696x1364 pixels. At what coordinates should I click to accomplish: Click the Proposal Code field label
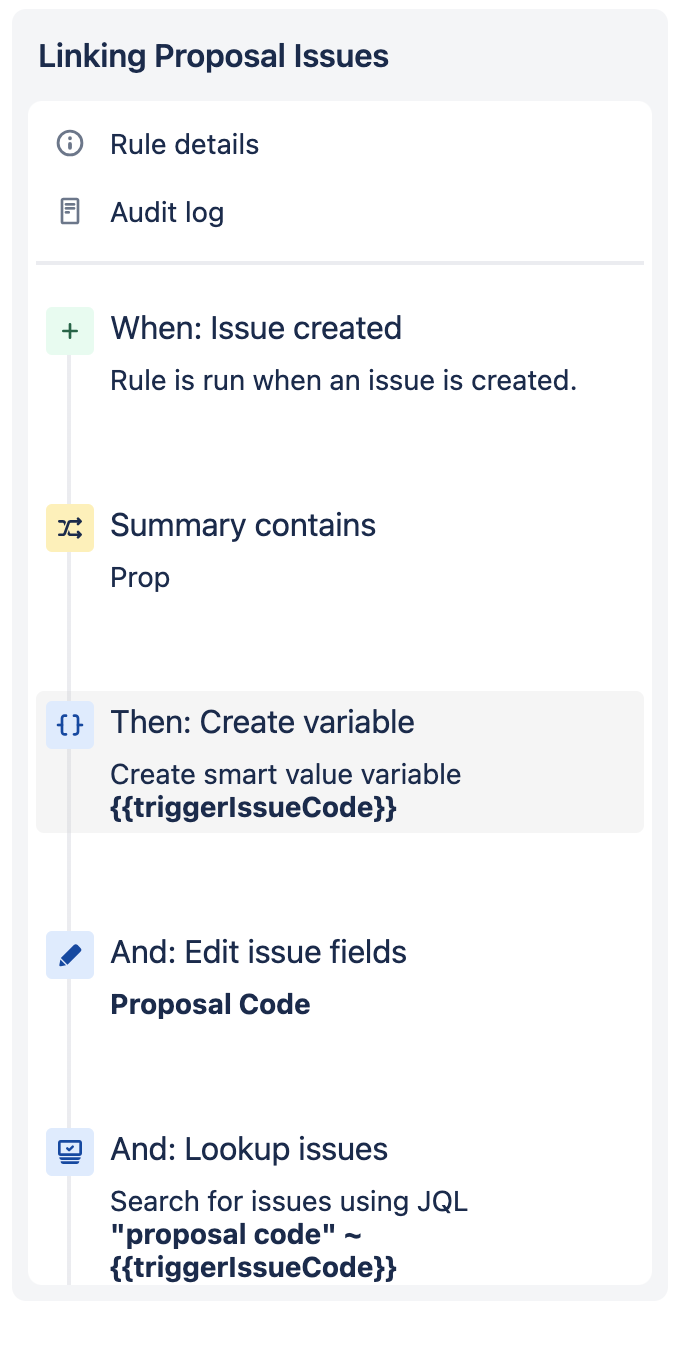[210, 1004]
